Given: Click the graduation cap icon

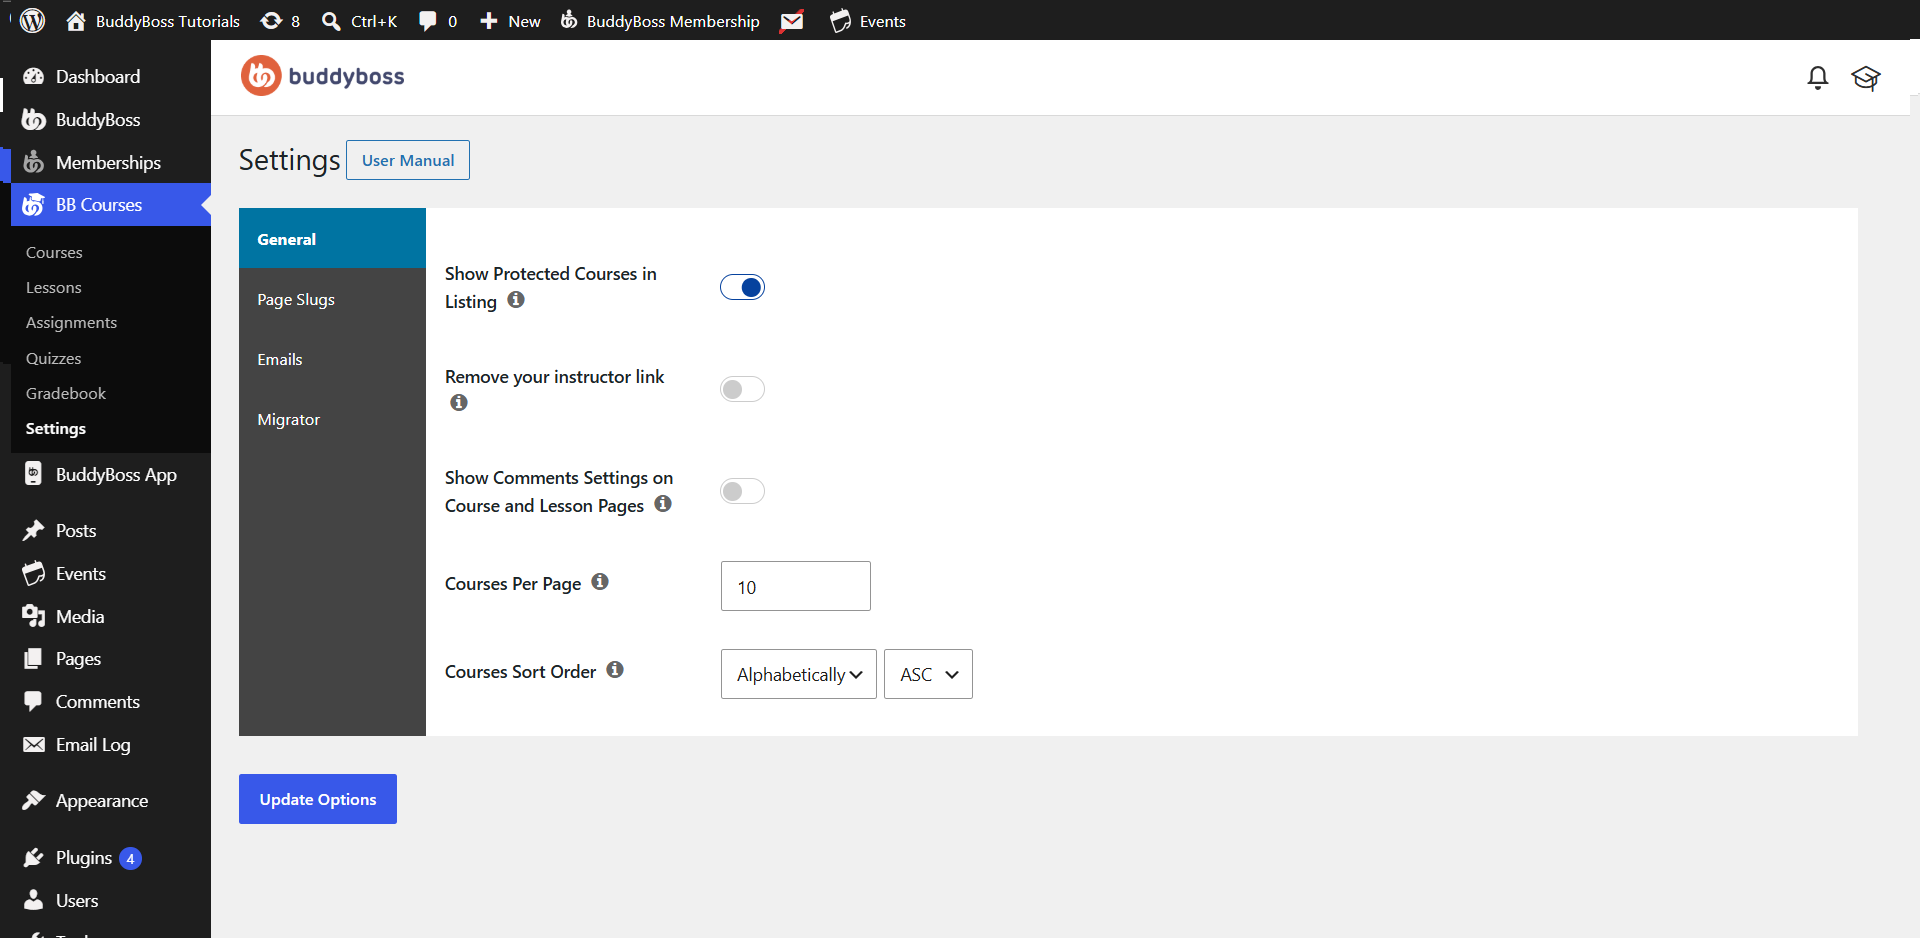Looking at the screenshot, I should 1866,78.
